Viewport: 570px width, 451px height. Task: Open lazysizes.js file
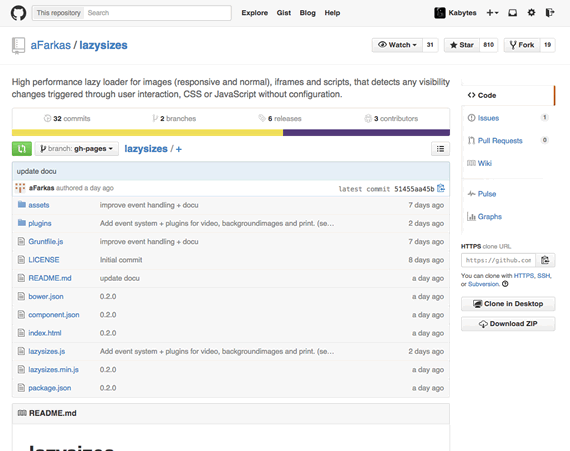tap(47, 351)
